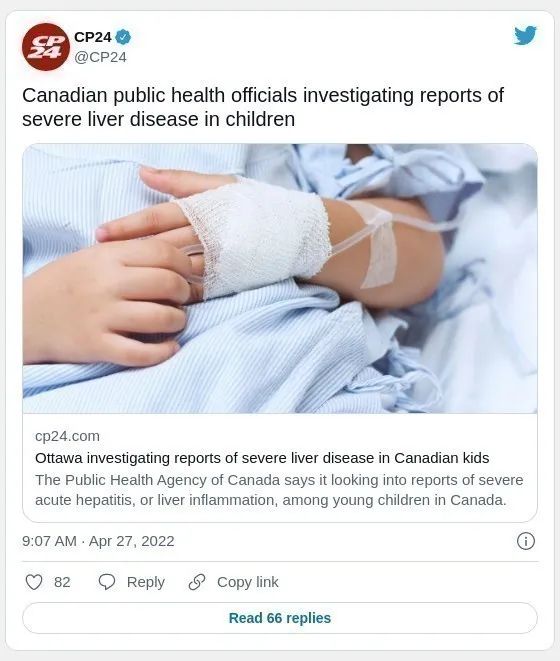Click the 82 likes count

coord(62,582)
